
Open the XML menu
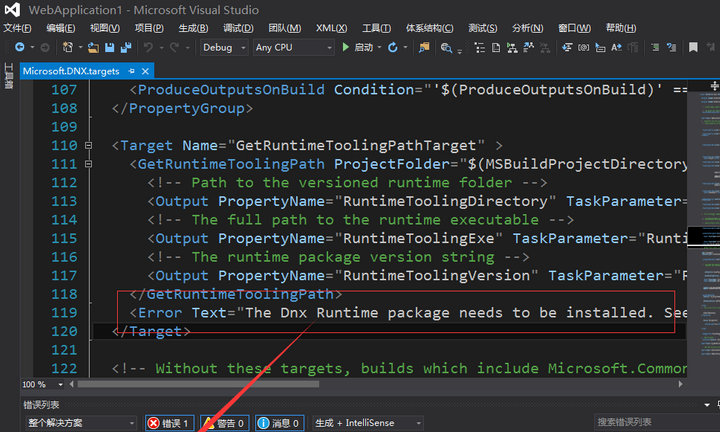click(x=331, y=28)
